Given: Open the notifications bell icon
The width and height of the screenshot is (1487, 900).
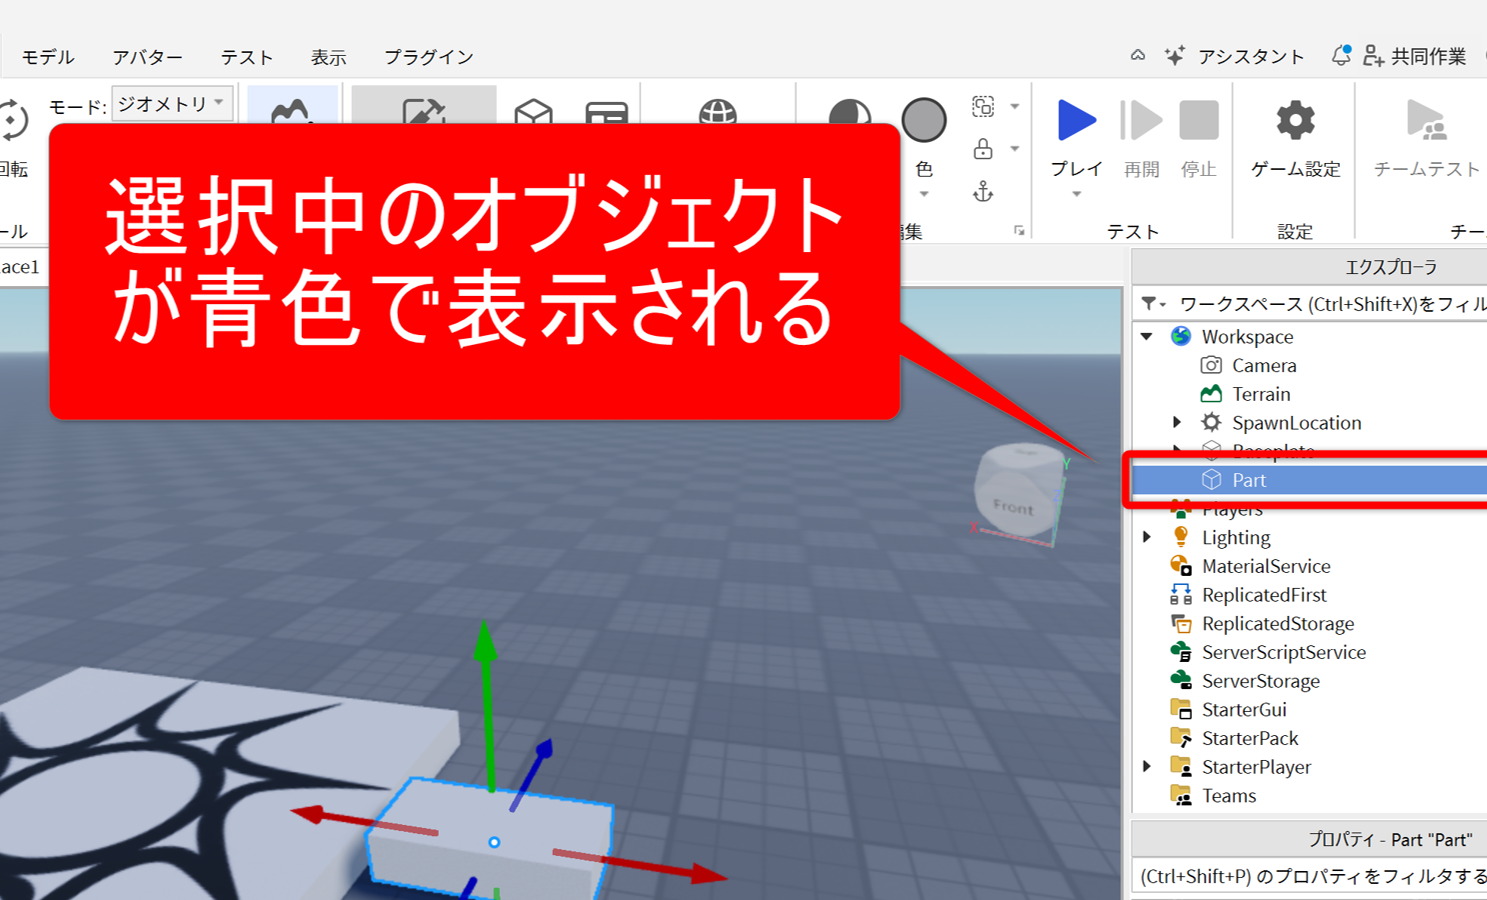Looking at the screenshot, I should (x=1340, y=56).
